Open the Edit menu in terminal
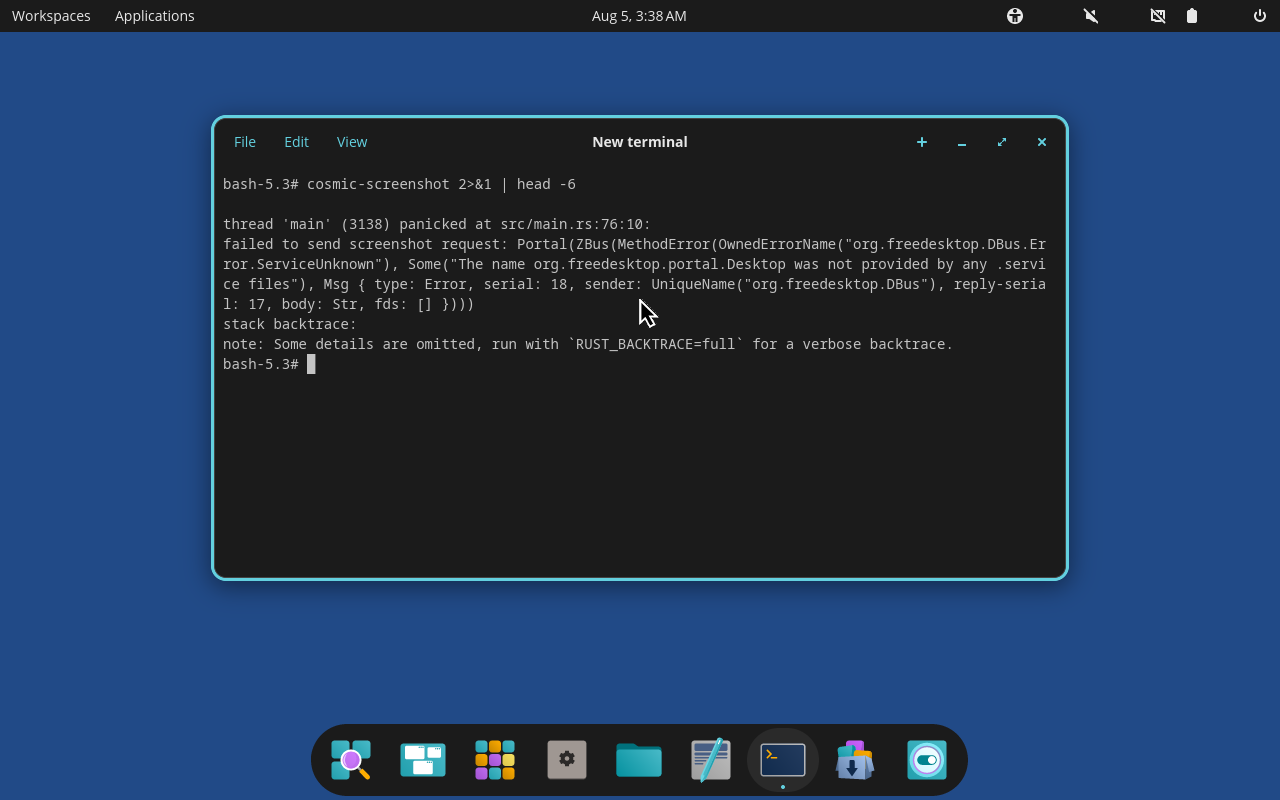 296,142
